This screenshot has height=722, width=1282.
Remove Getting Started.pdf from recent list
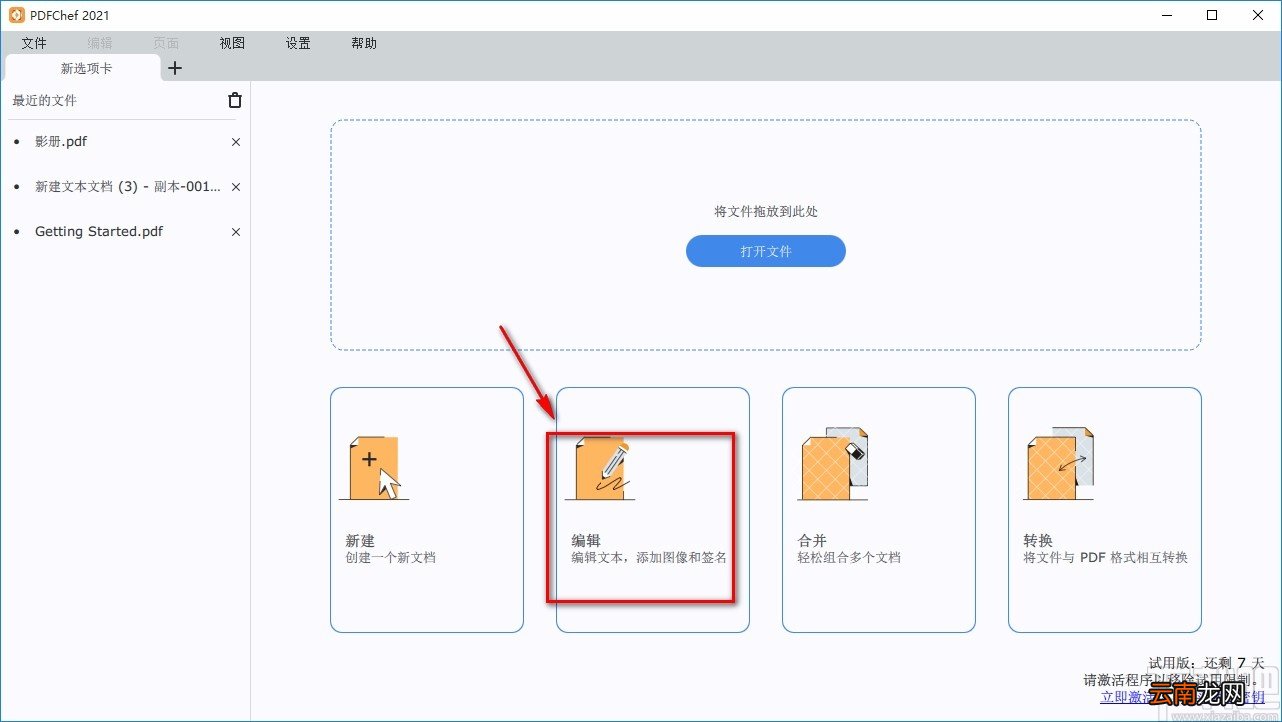coord(236,232)
